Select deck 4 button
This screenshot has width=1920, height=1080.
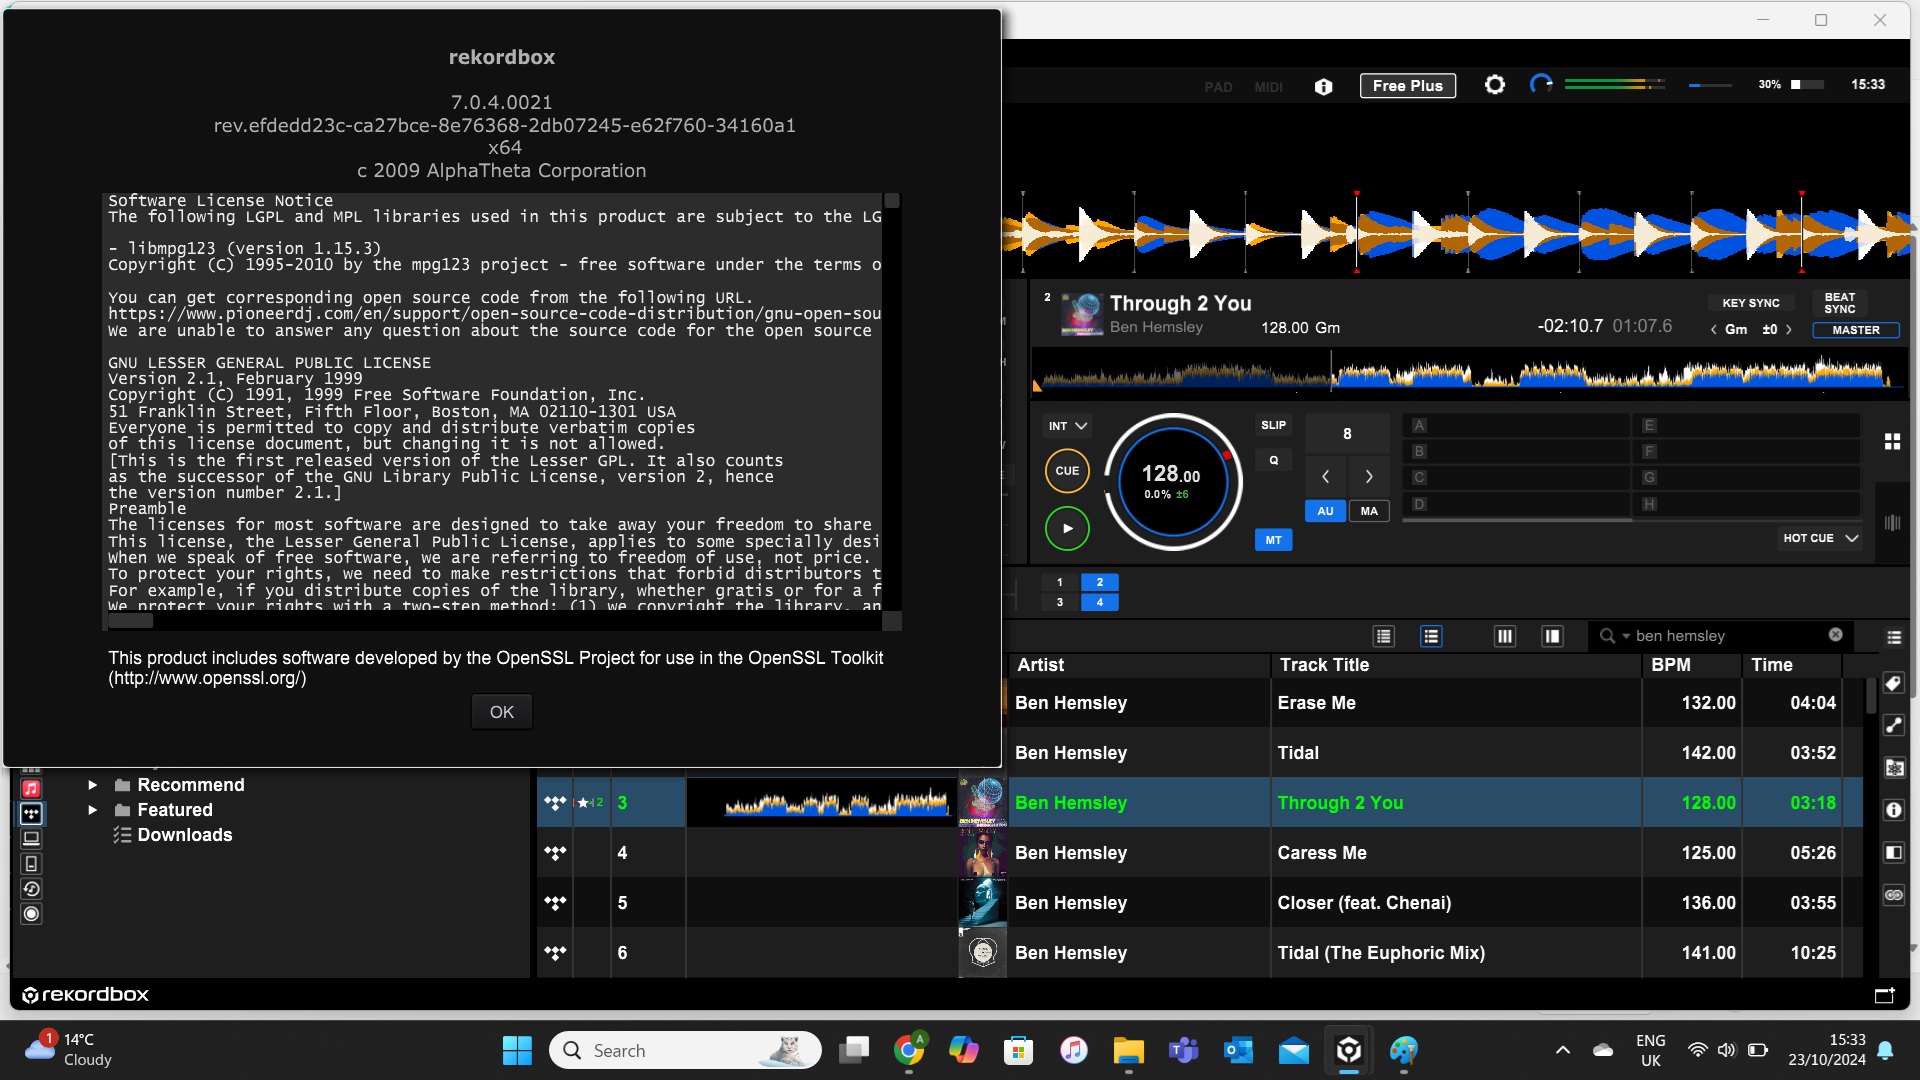tap(1099, 602)
